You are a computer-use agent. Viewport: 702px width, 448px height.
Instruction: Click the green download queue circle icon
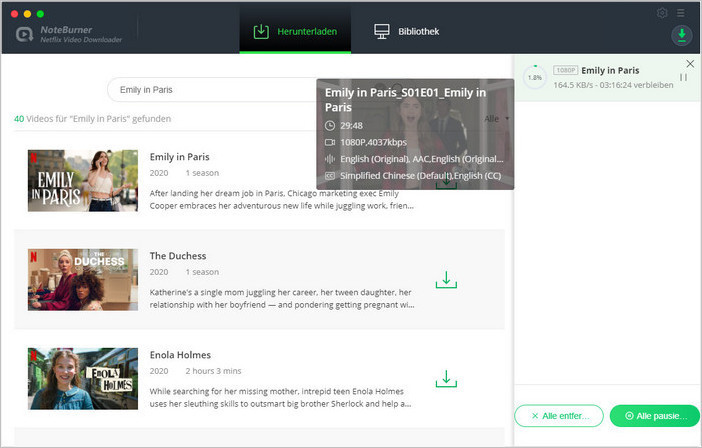681,35
